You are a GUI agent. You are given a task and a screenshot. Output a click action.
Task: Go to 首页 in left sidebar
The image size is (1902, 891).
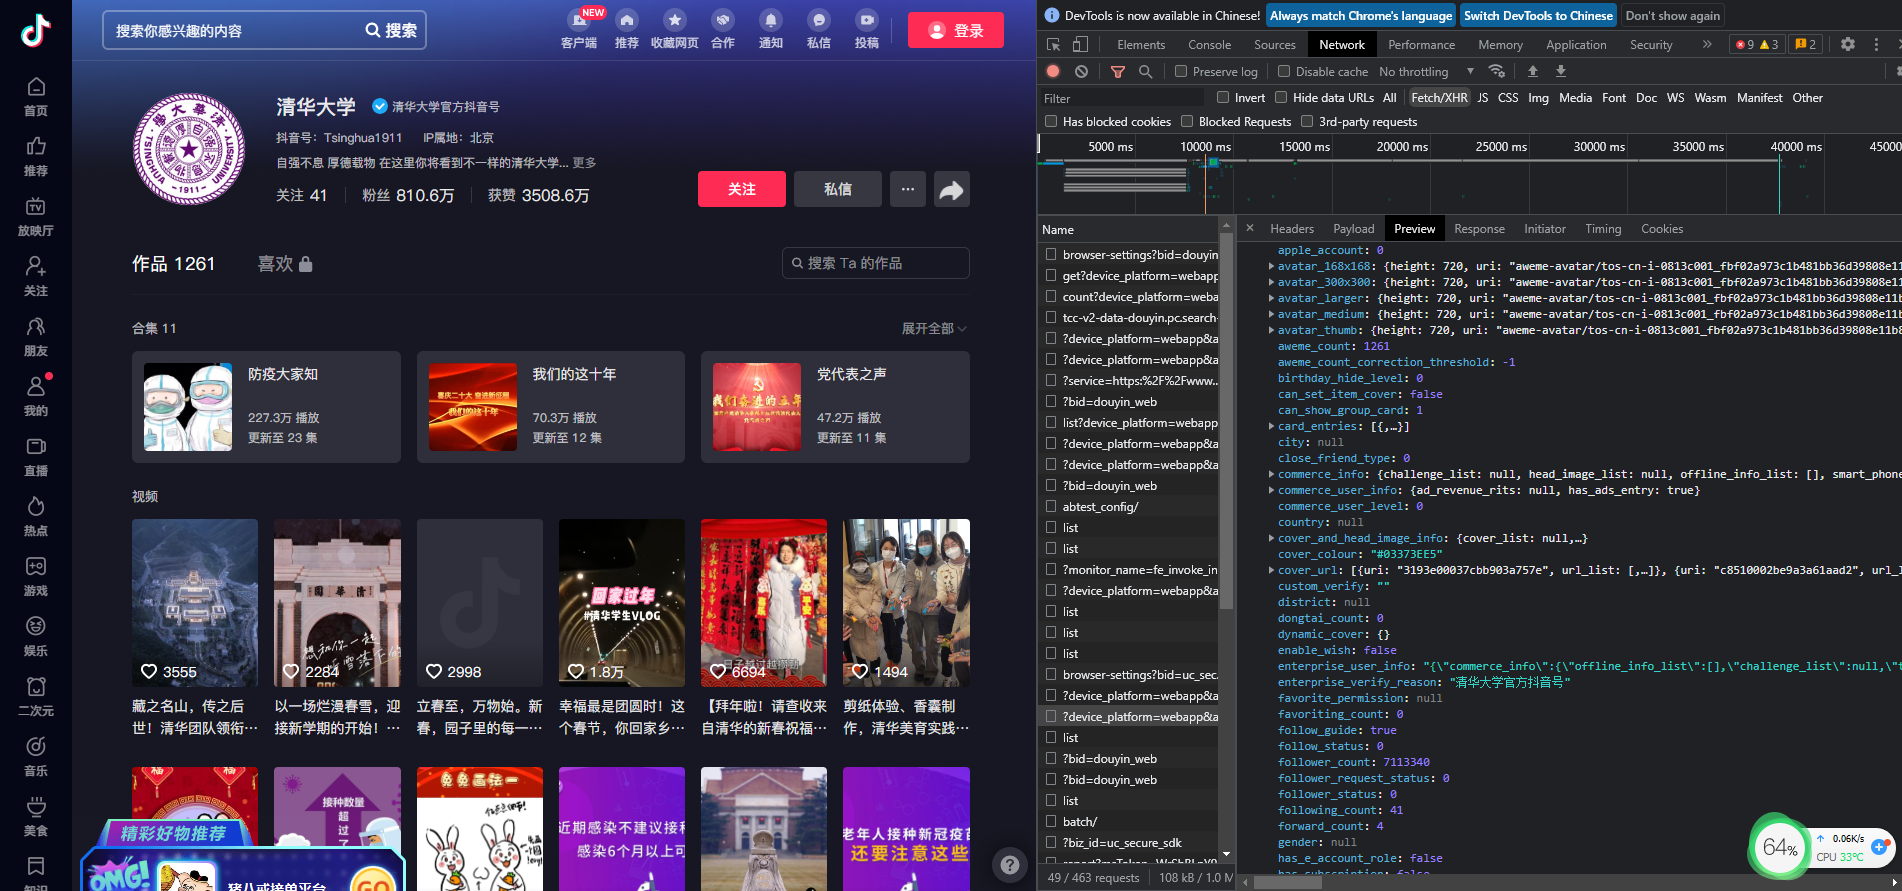pyautogui.click(x=36, y=97)
